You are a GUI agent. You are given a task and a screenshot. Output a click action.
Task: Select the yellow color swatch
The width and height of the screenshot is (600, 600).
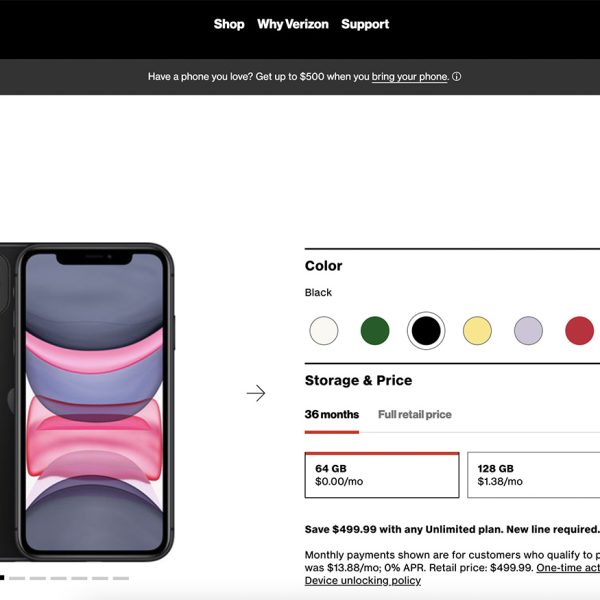477,331
